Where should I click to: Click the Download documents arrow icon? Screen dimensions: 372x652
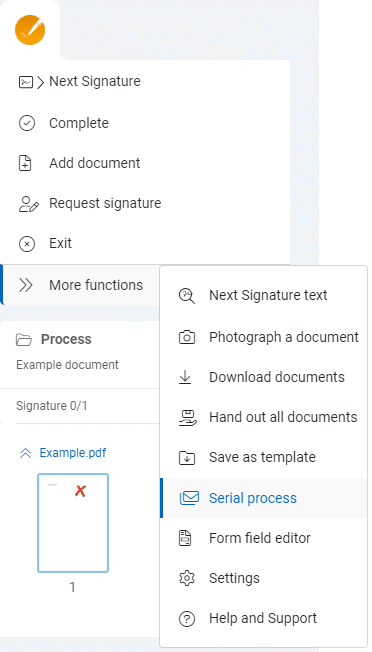185,378
